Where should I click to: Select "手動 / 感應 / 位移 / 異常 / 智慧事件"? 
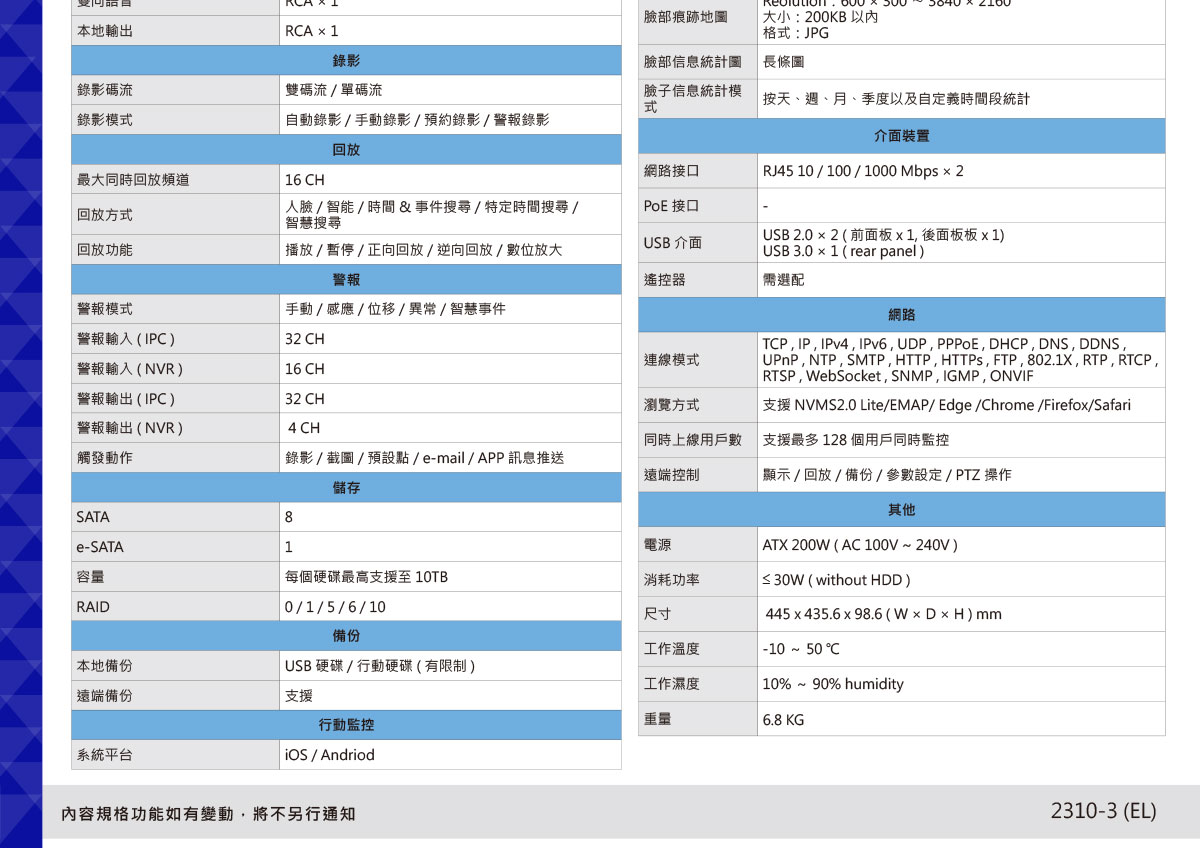coord(395,309)
